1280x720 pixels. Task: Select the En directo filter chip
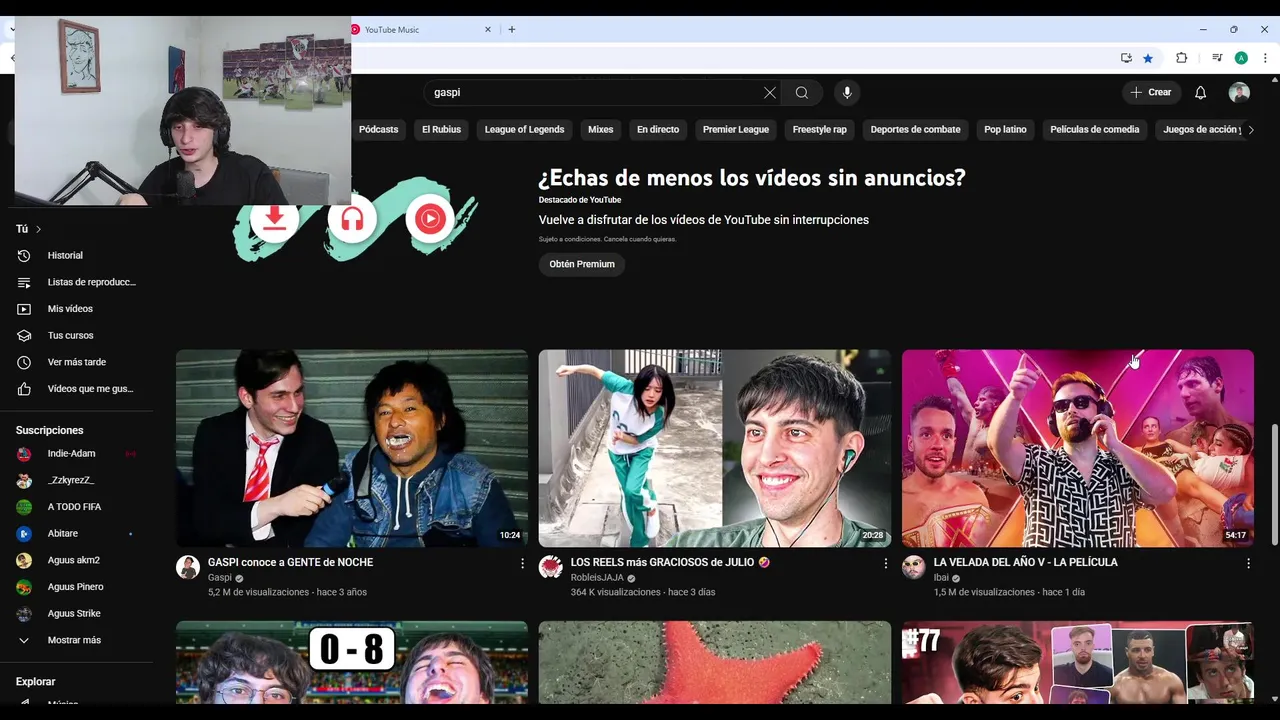click(x=658, y=129)
